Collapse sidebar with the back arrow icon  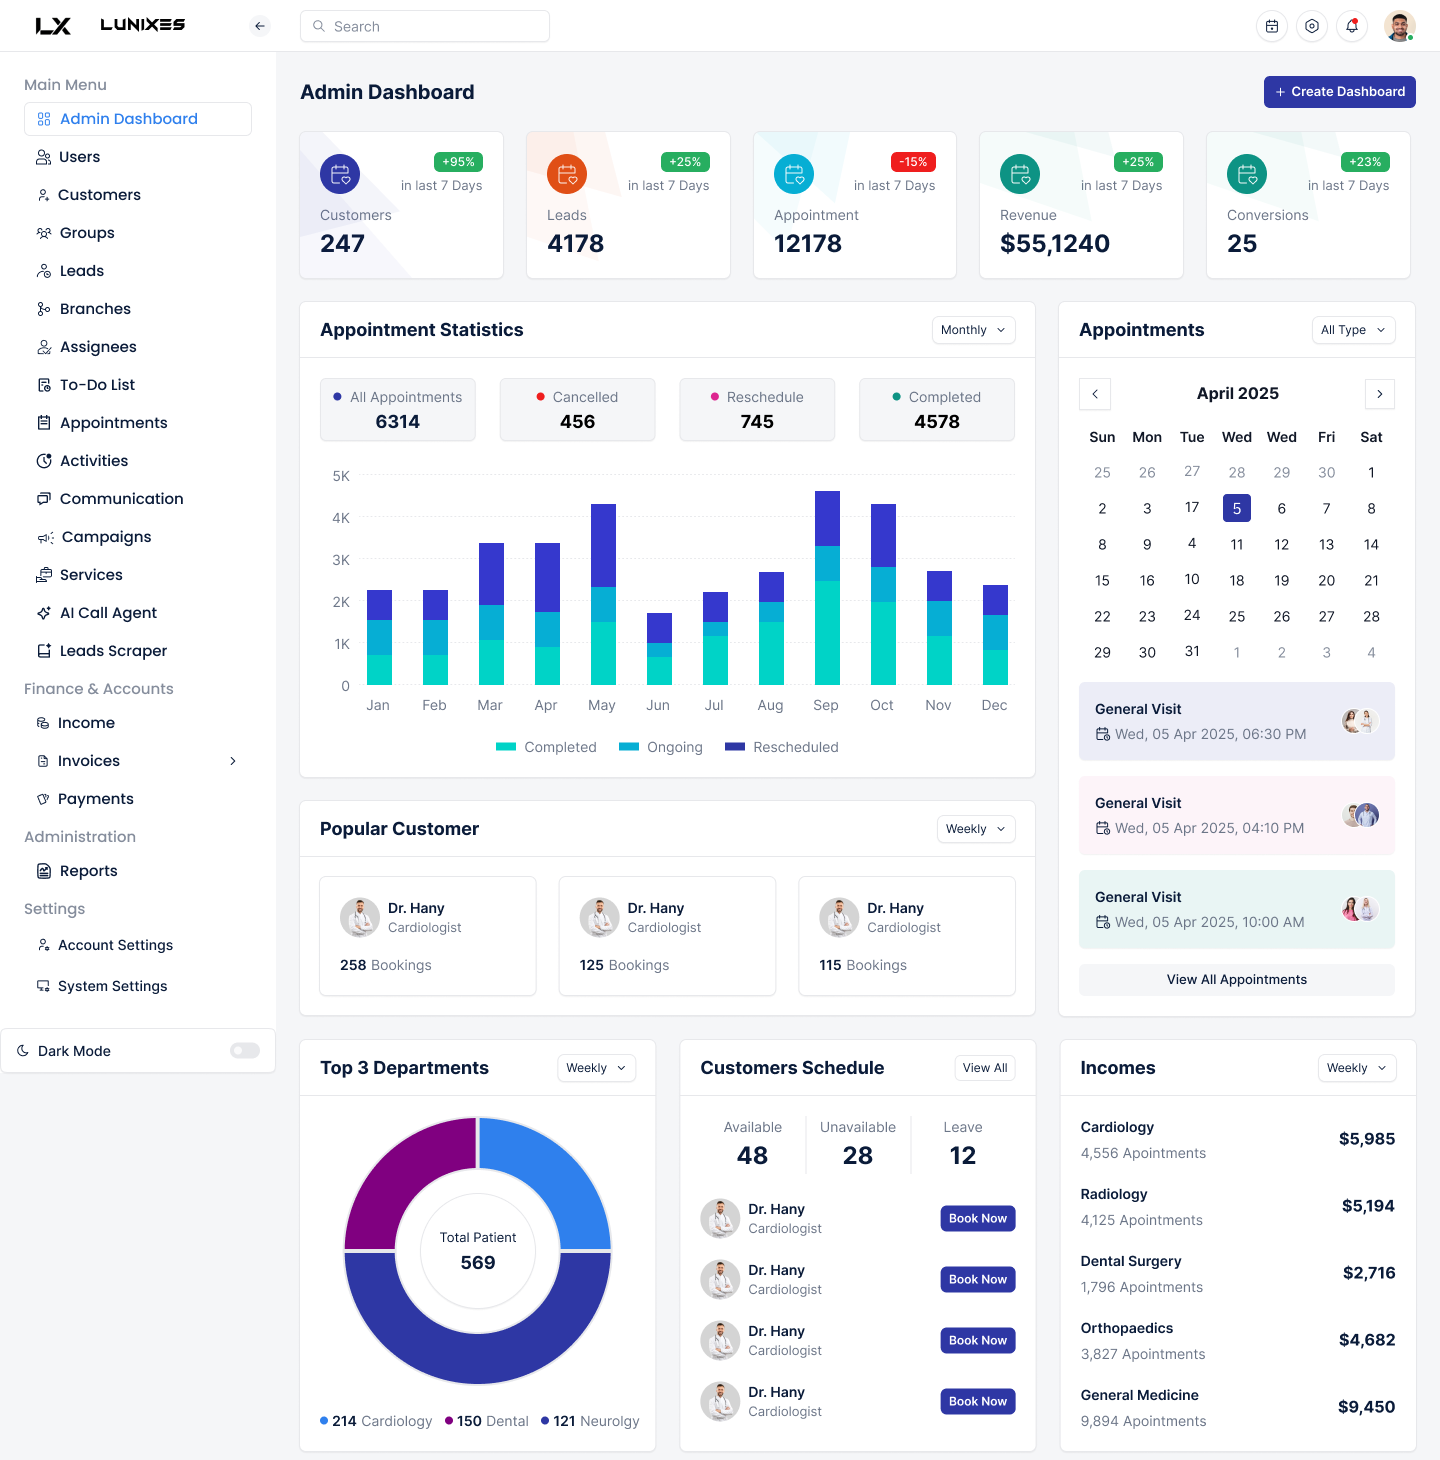point(260,26)
